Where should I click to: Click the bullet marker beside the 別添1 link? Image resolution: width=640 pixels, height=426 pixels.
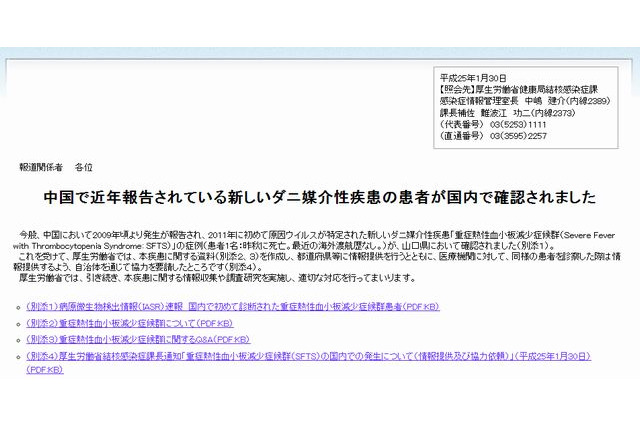pos(18,307)
